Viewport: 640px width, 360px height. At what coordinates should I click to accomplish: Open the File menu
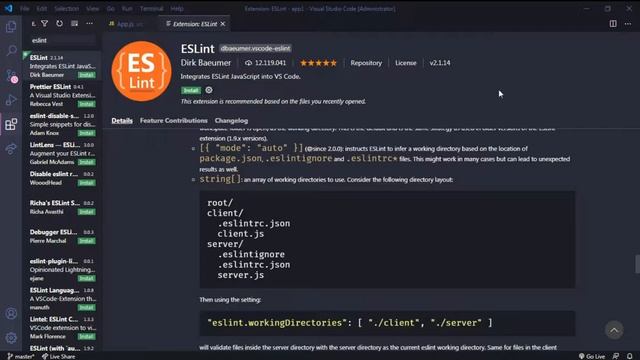click(x=24, y=9)
